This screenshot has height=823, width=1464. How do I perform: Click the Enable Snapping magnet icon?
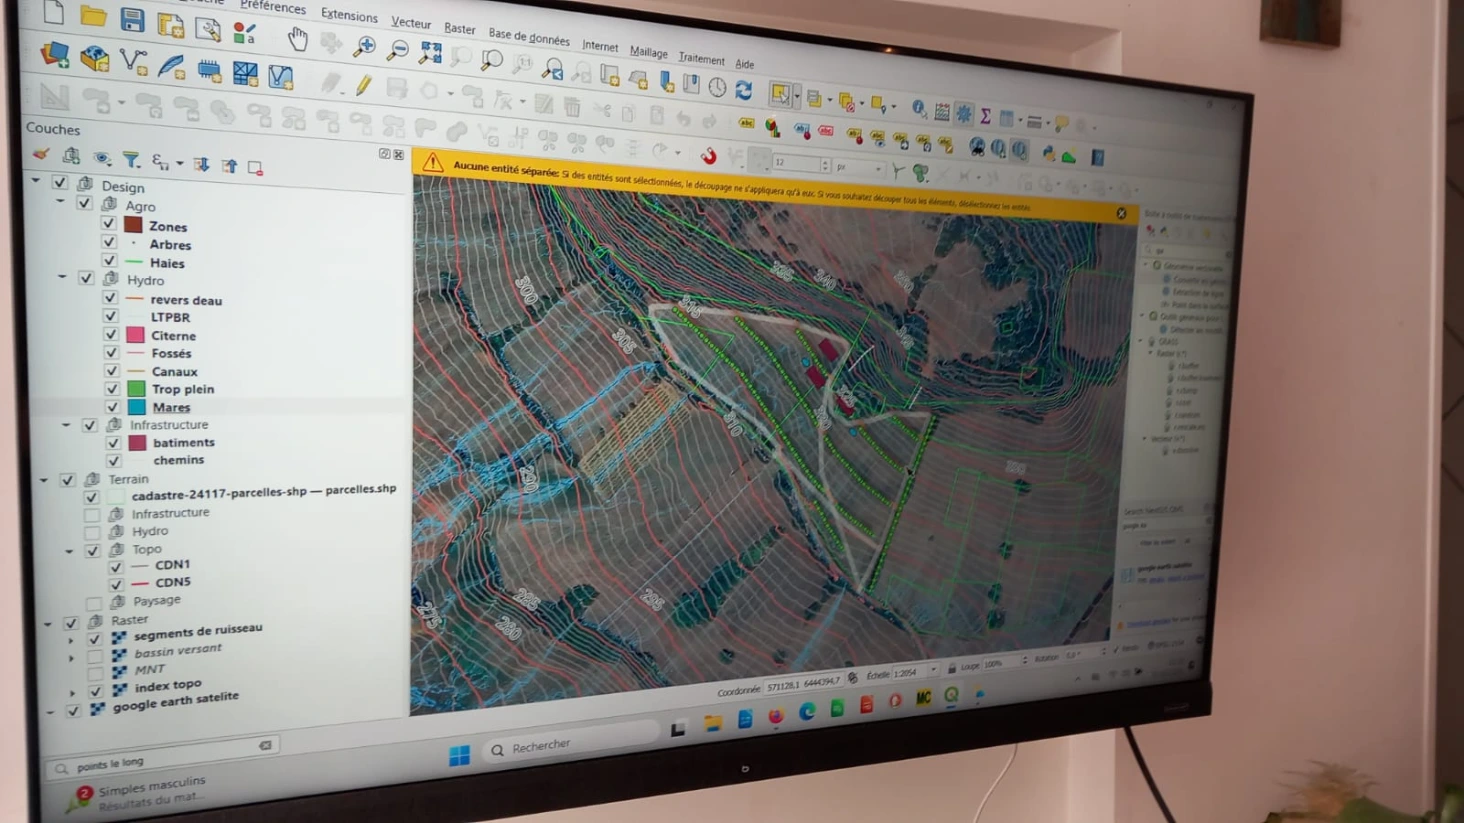[708, 156]
